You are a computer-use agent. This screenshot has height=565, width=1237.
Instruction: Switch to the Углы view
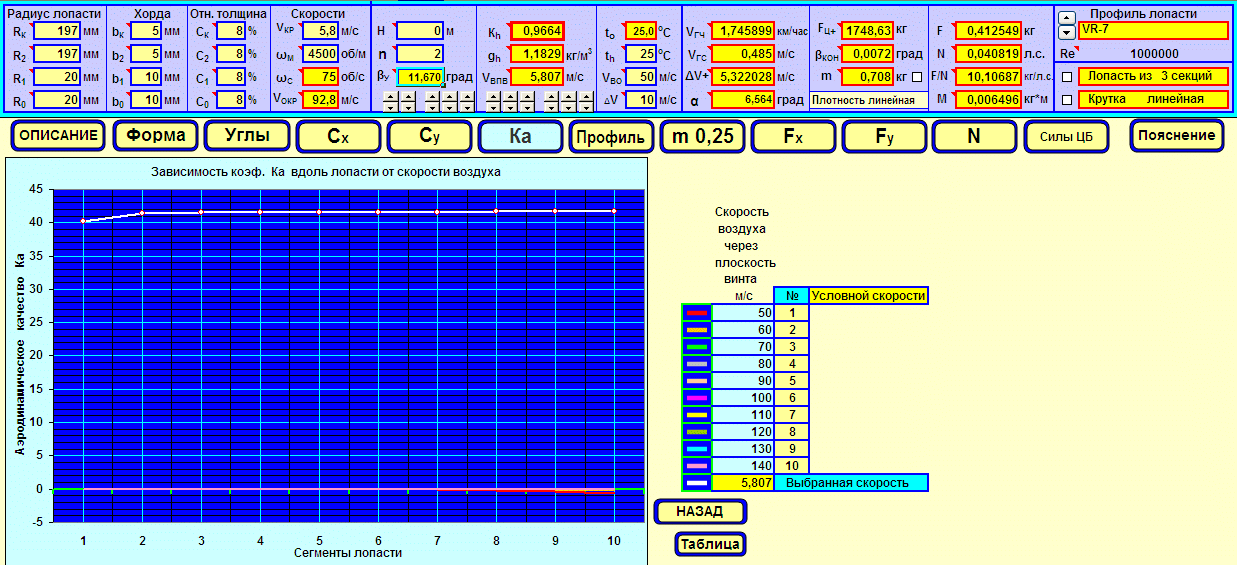point(247,136)
